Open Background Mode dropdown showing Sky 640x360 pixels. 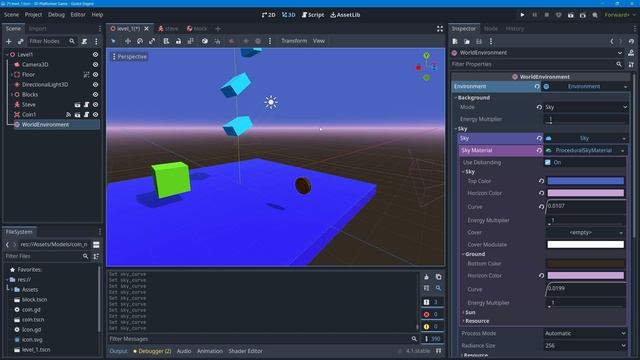click(585, 107)
